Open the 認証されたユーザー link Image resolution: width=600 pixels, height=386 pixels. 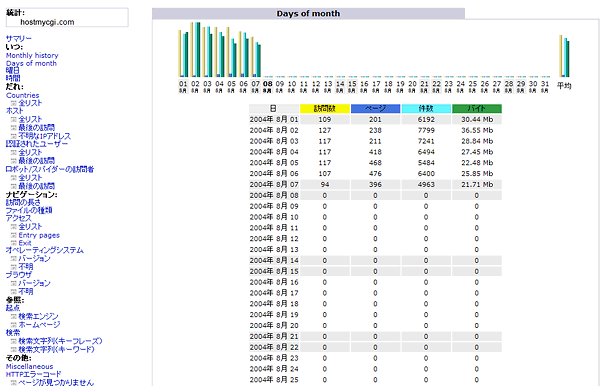37,144
